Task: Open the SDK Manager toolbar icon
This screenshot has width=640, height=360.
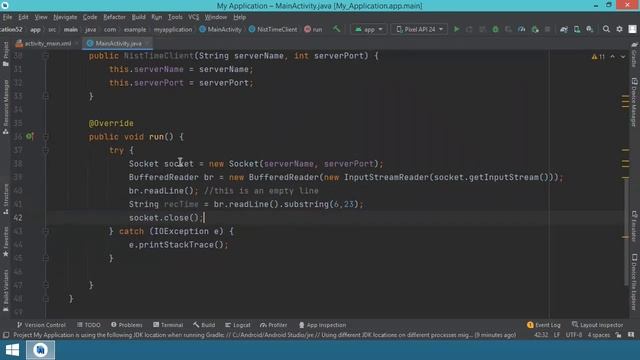Action: (x=590, y=29)
